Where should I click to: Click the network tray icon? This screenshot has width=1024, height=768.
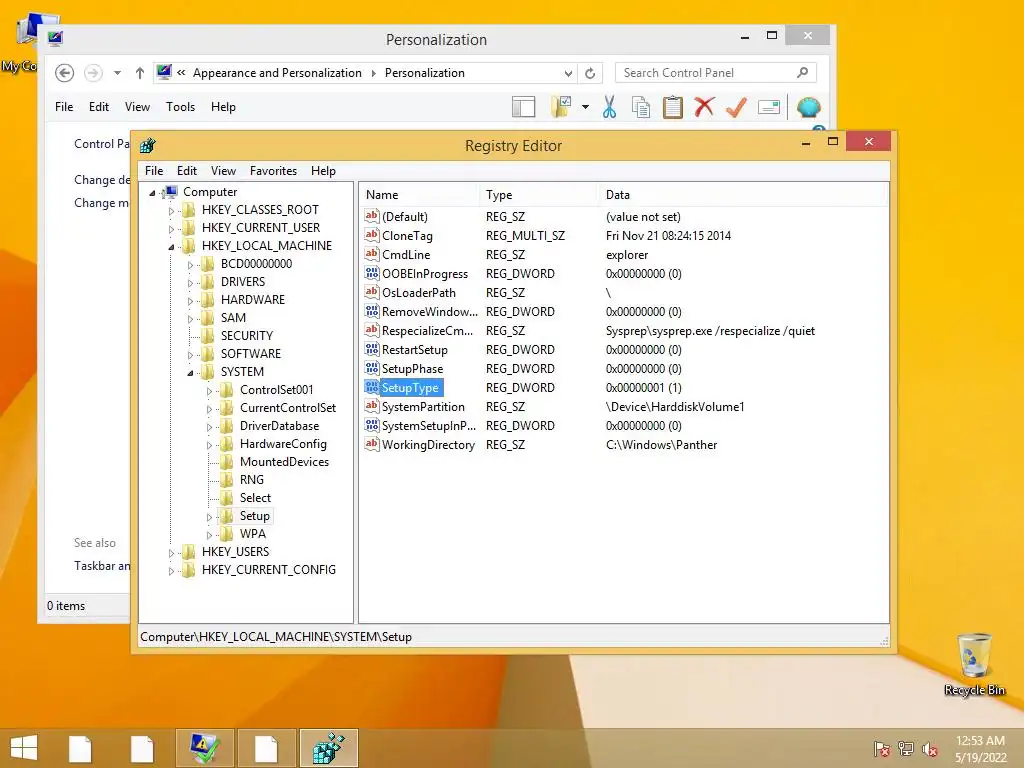906,749
